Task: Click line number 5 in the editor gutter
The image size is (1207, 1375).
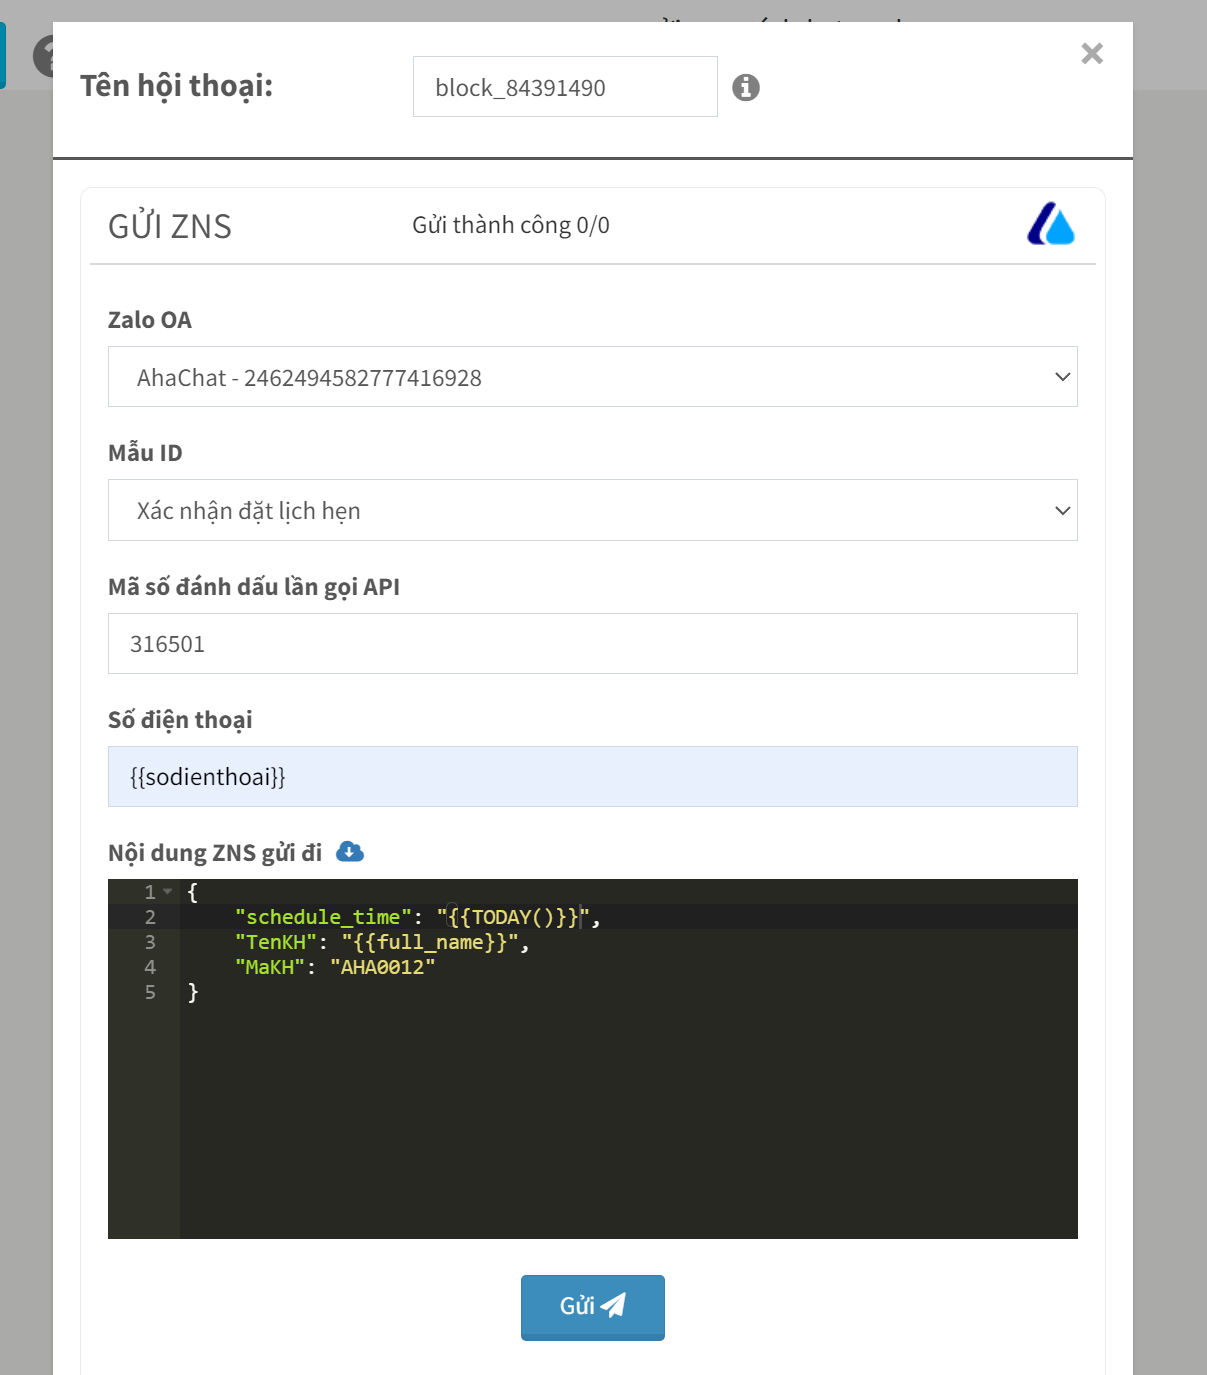Action: tap(150, 992)
